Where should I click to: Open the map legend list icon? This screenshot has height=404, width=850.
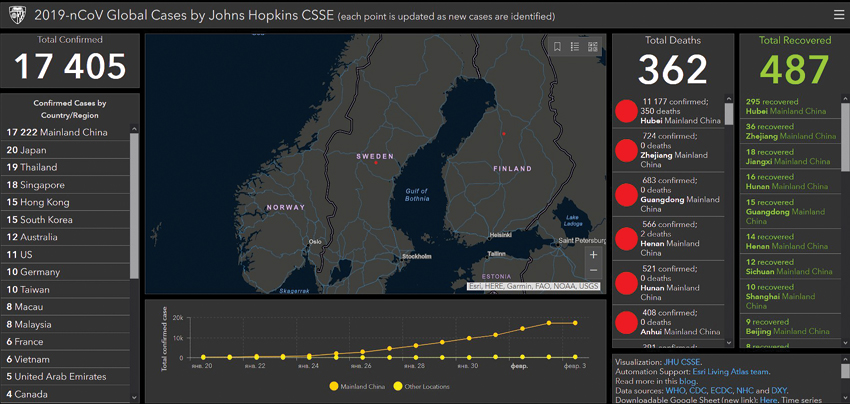click(x=575, y=47)
